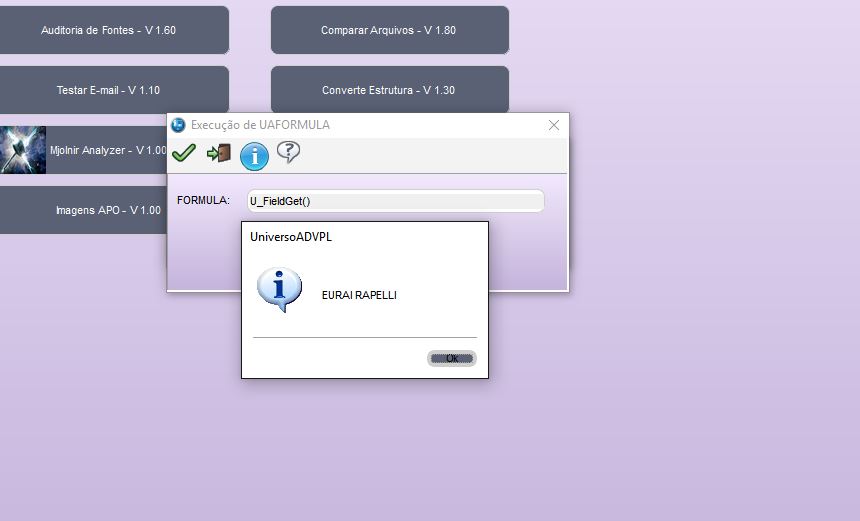Click the green checkmark confirm icon

[184, 153]
